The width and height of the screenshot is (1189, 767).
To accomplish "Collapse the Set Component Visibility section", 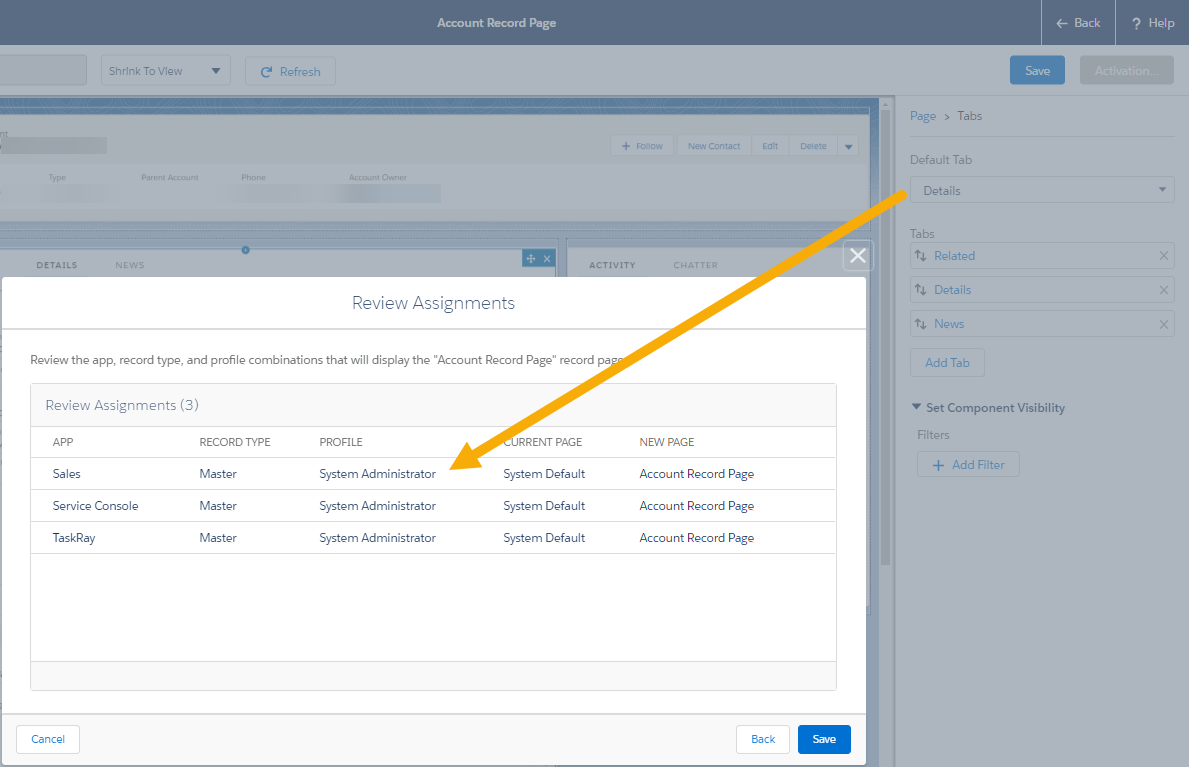I will [916, 408].
